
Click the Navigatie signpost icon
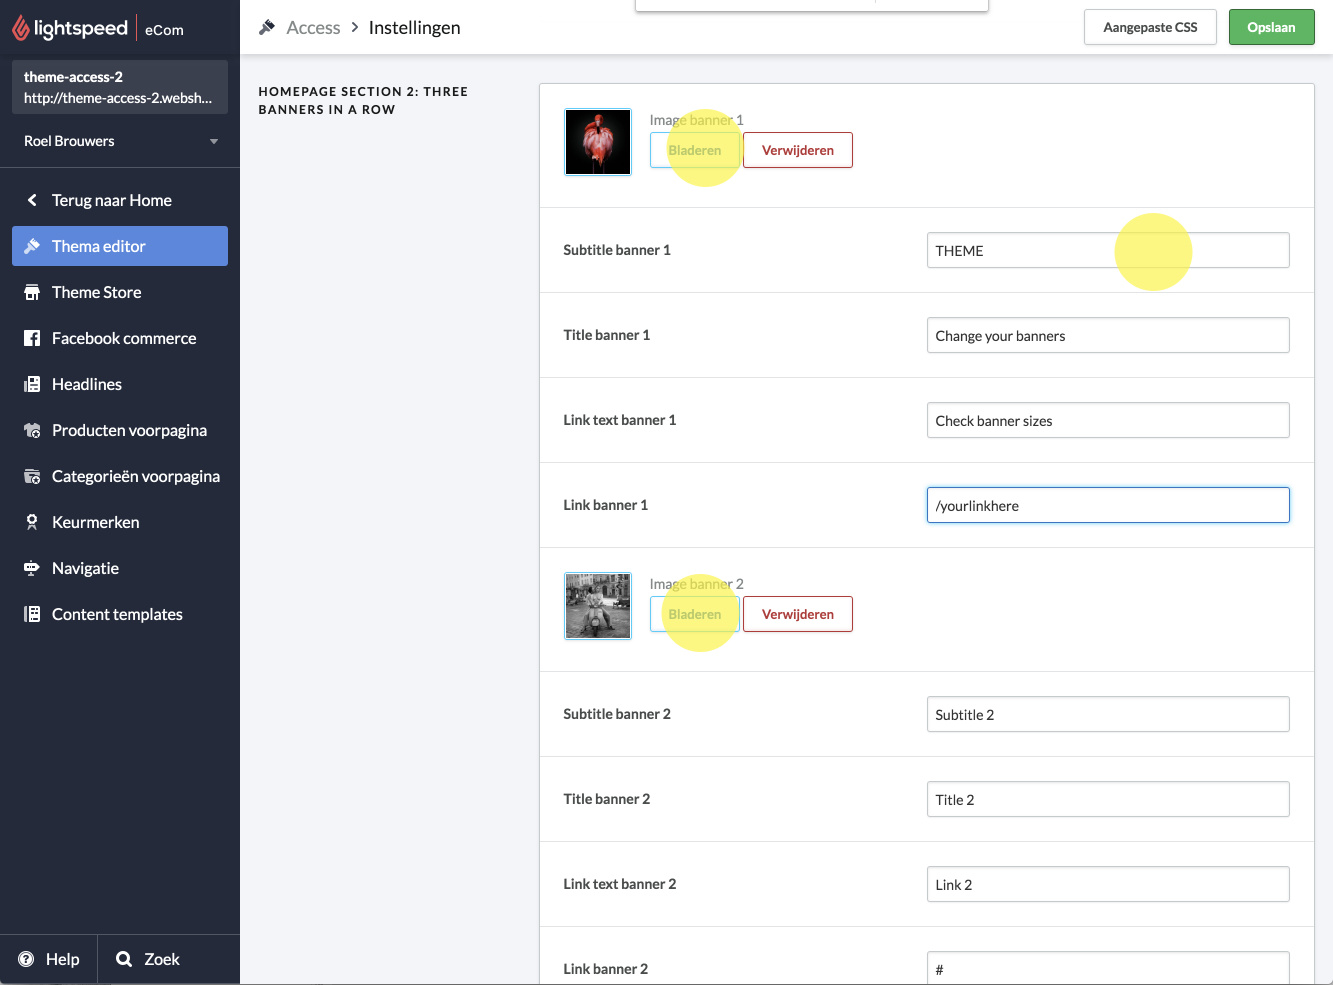click(32, 568)
